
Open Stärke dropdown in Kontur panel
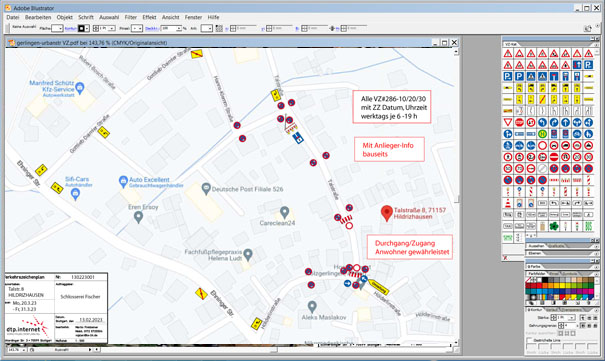[572, 317]
